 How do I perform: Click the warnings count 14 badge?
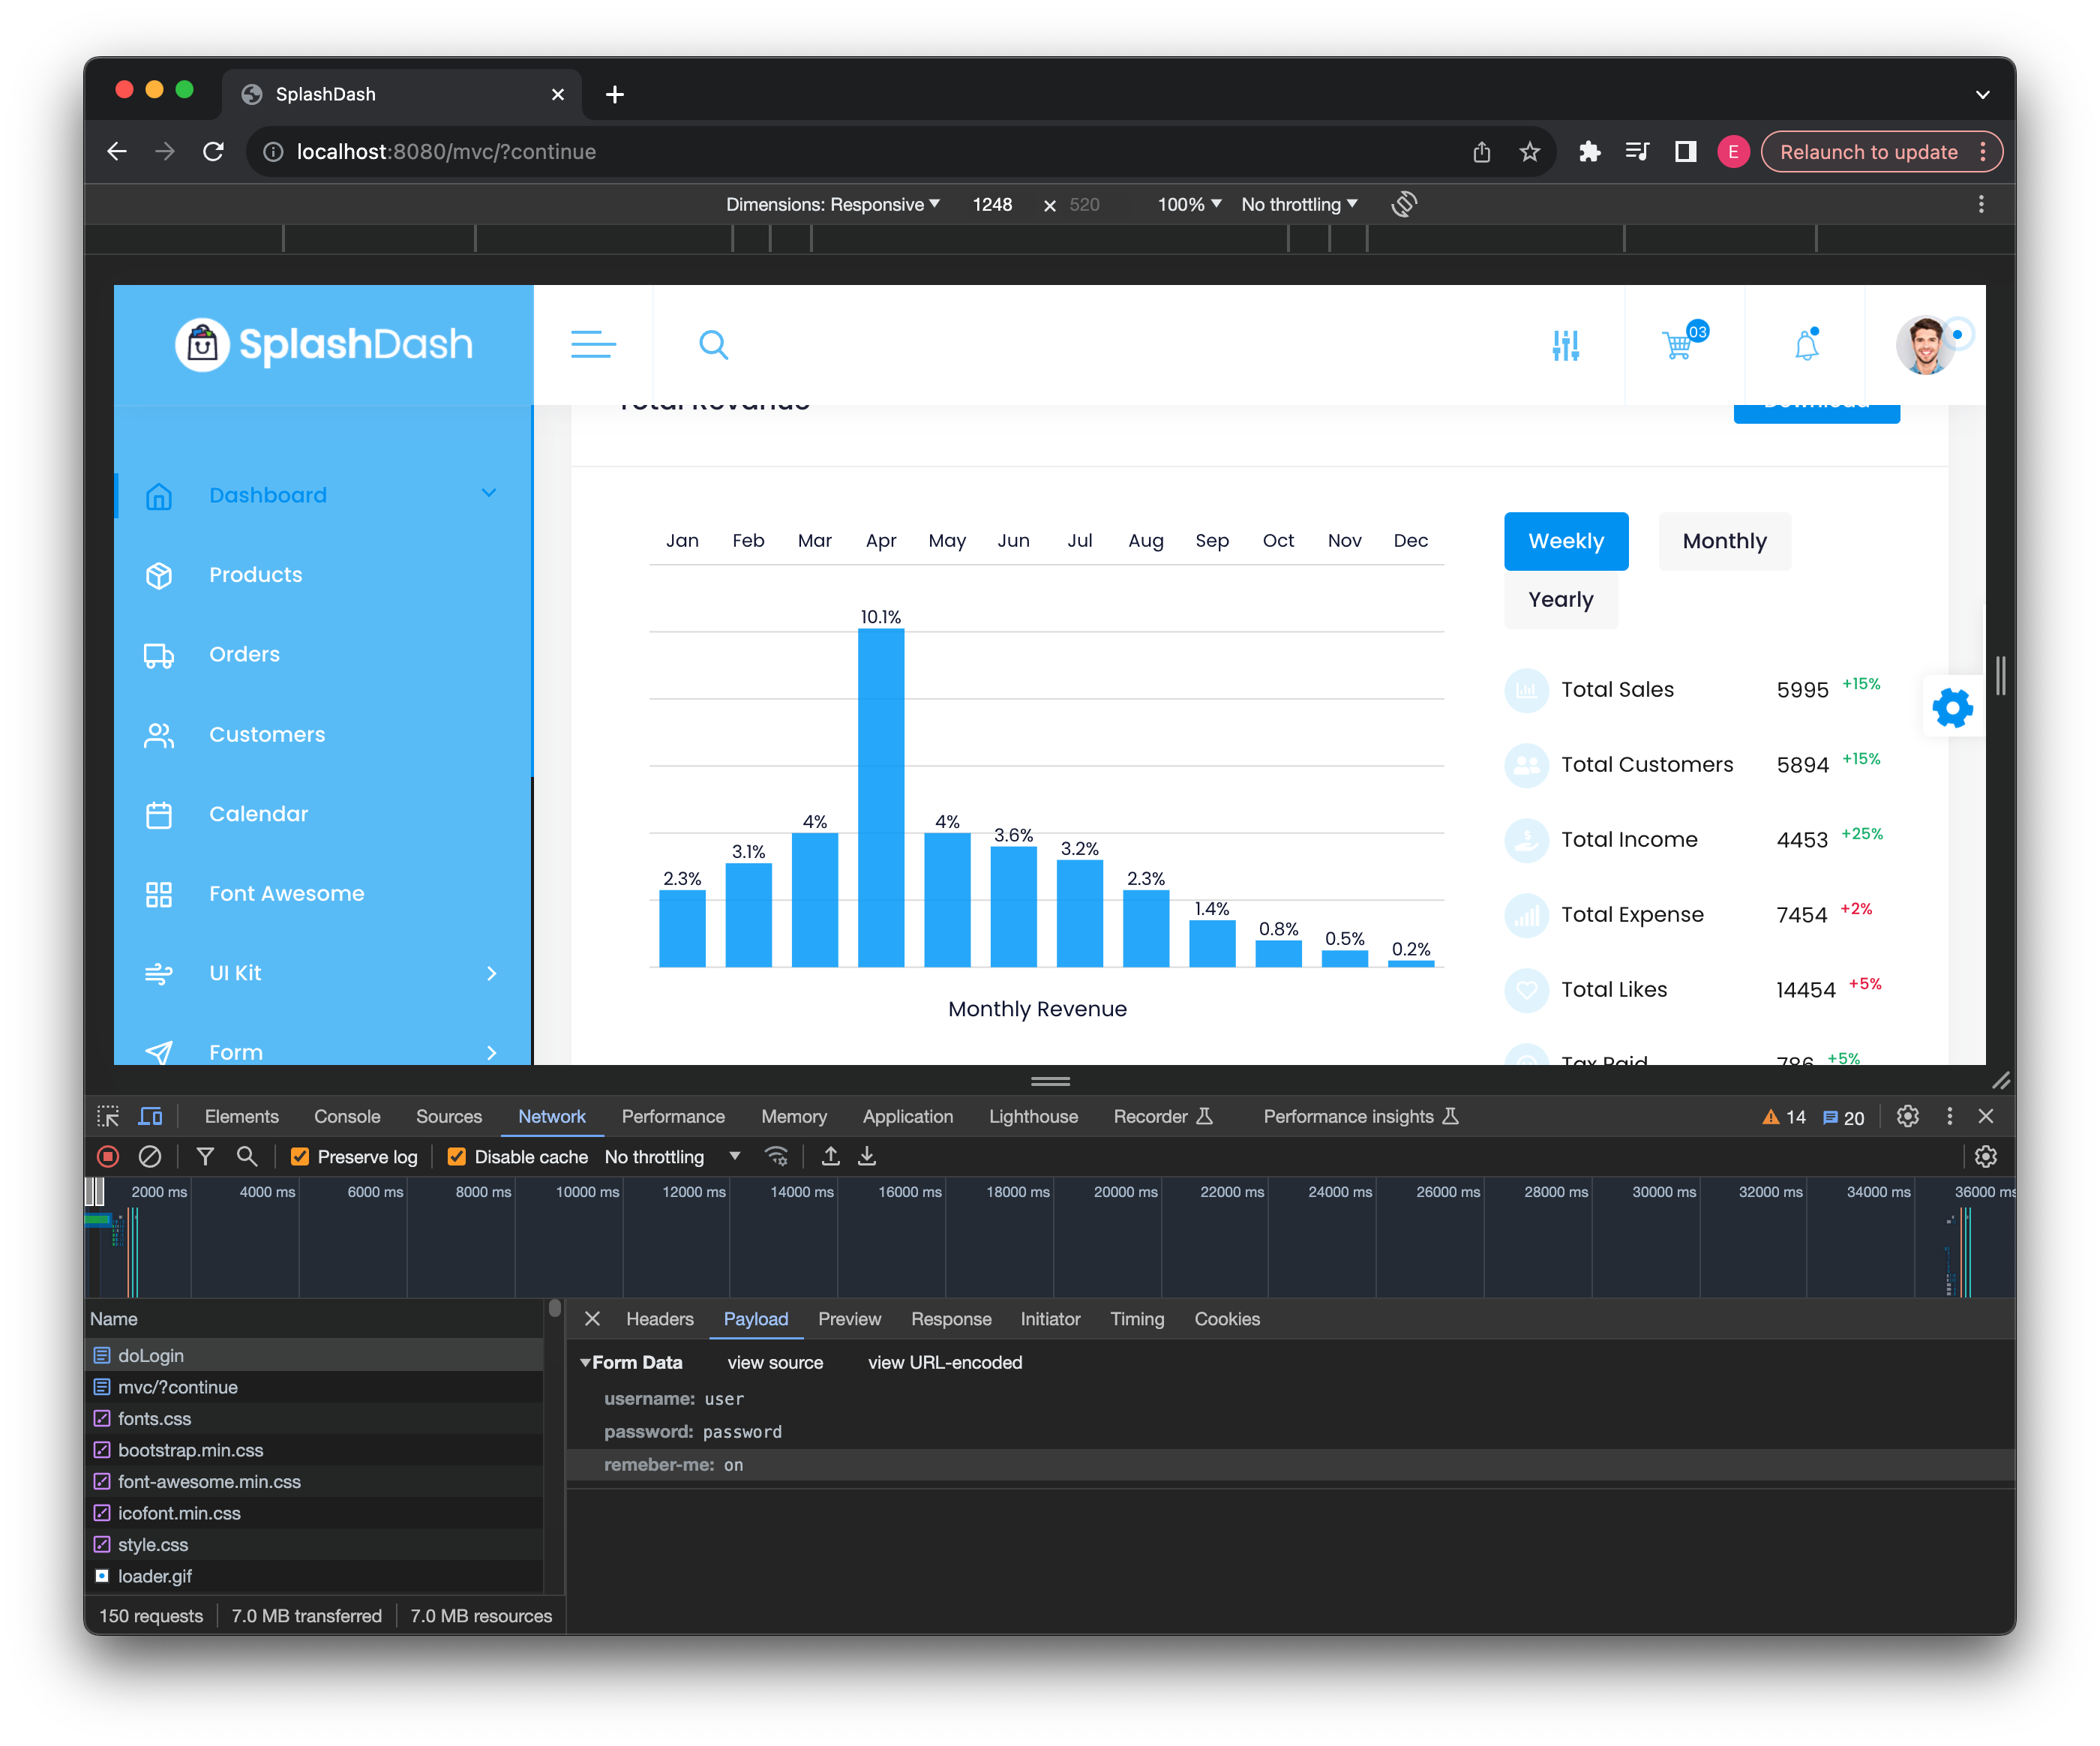tap(1784, 1118)
